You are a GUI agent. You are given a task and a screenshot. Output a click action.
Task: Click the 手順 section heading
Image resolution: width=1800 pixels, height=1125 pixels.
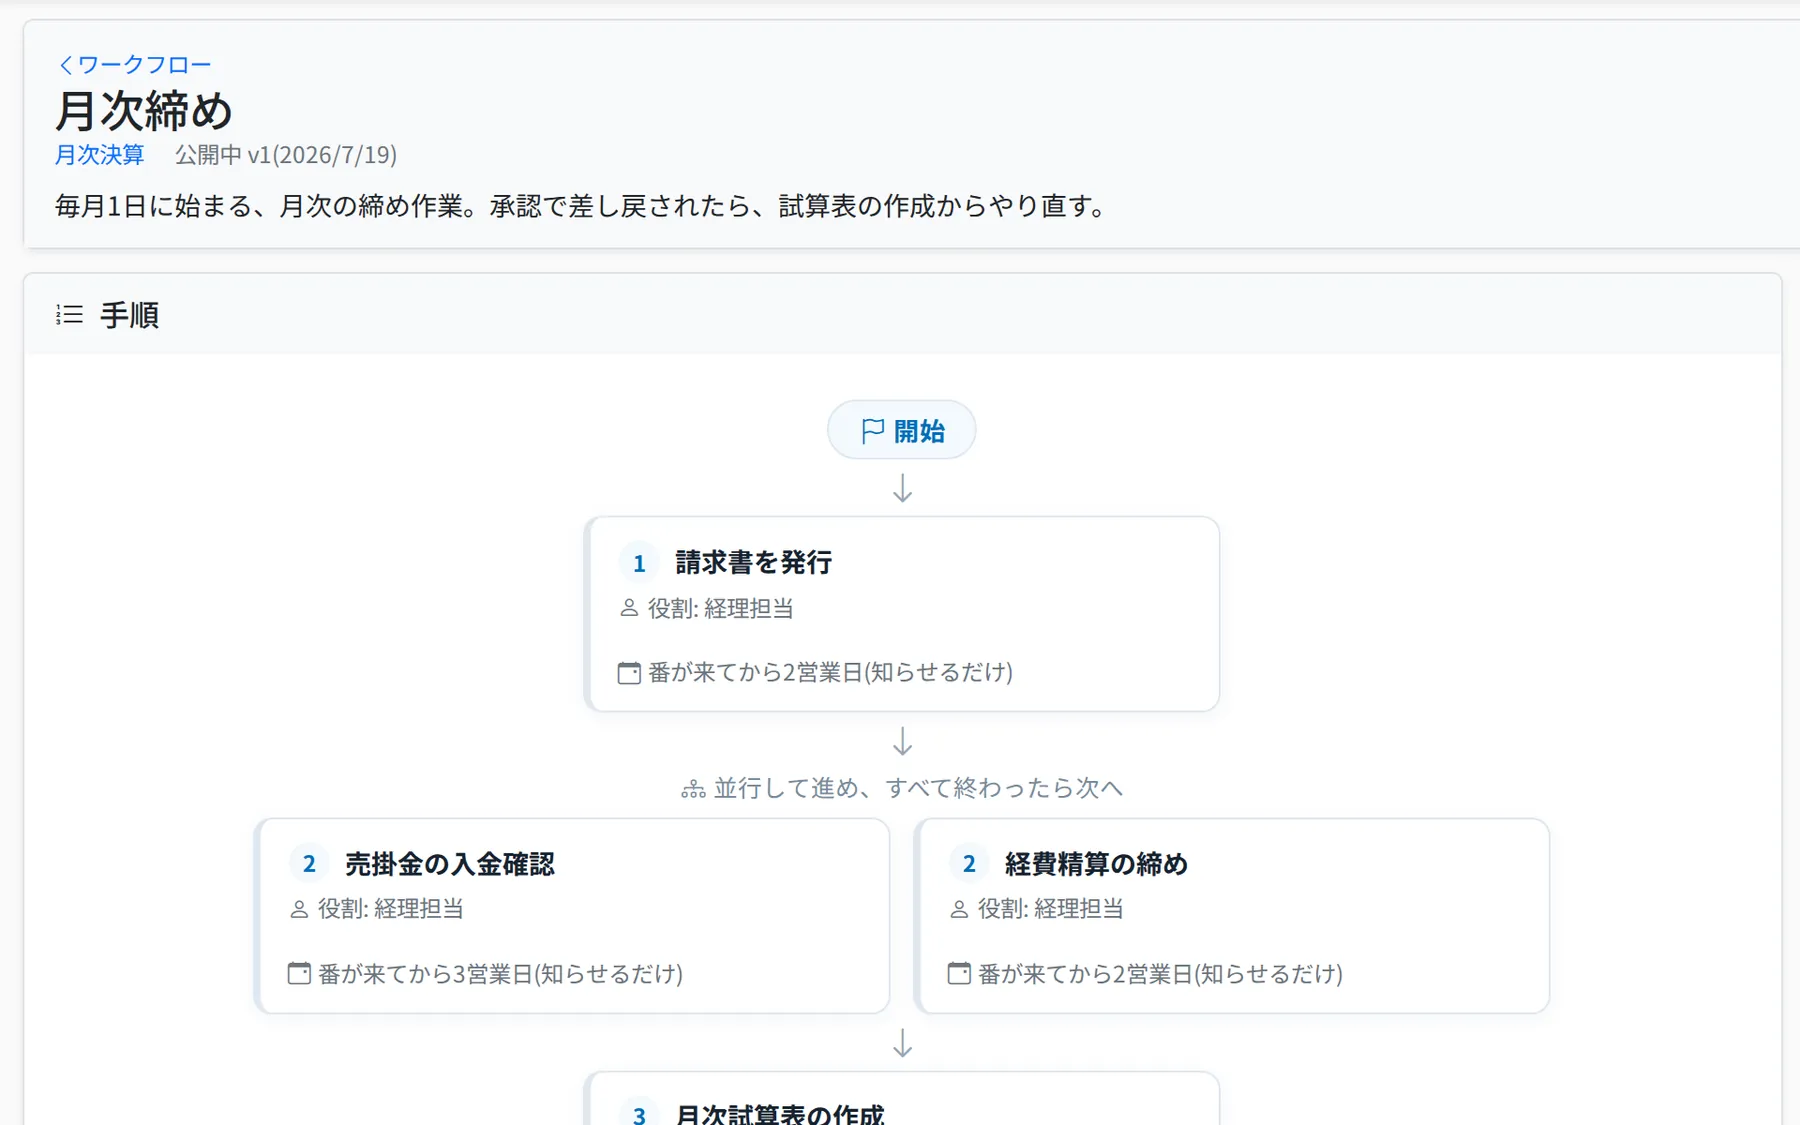coord(129,315)
